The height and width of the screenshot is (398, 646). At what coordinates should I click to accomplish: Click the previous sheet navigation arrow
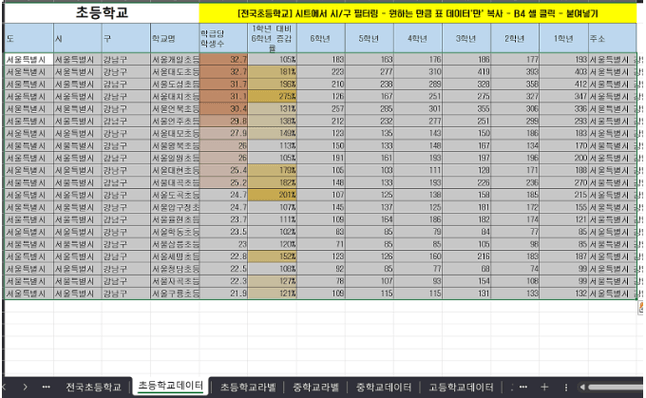(4, 387)
